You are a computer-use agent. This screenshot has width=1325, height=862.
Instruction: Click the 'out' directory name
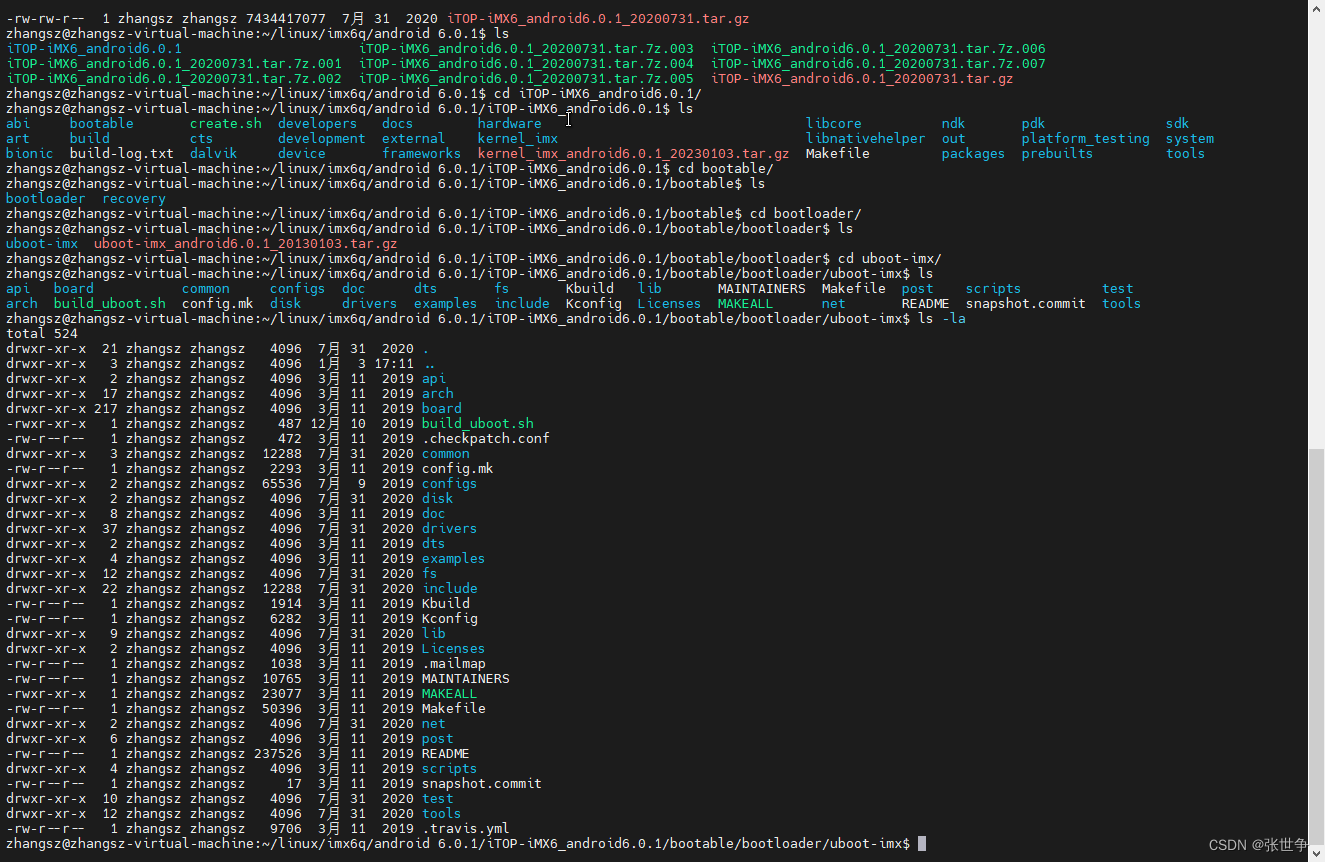point(954,139)
